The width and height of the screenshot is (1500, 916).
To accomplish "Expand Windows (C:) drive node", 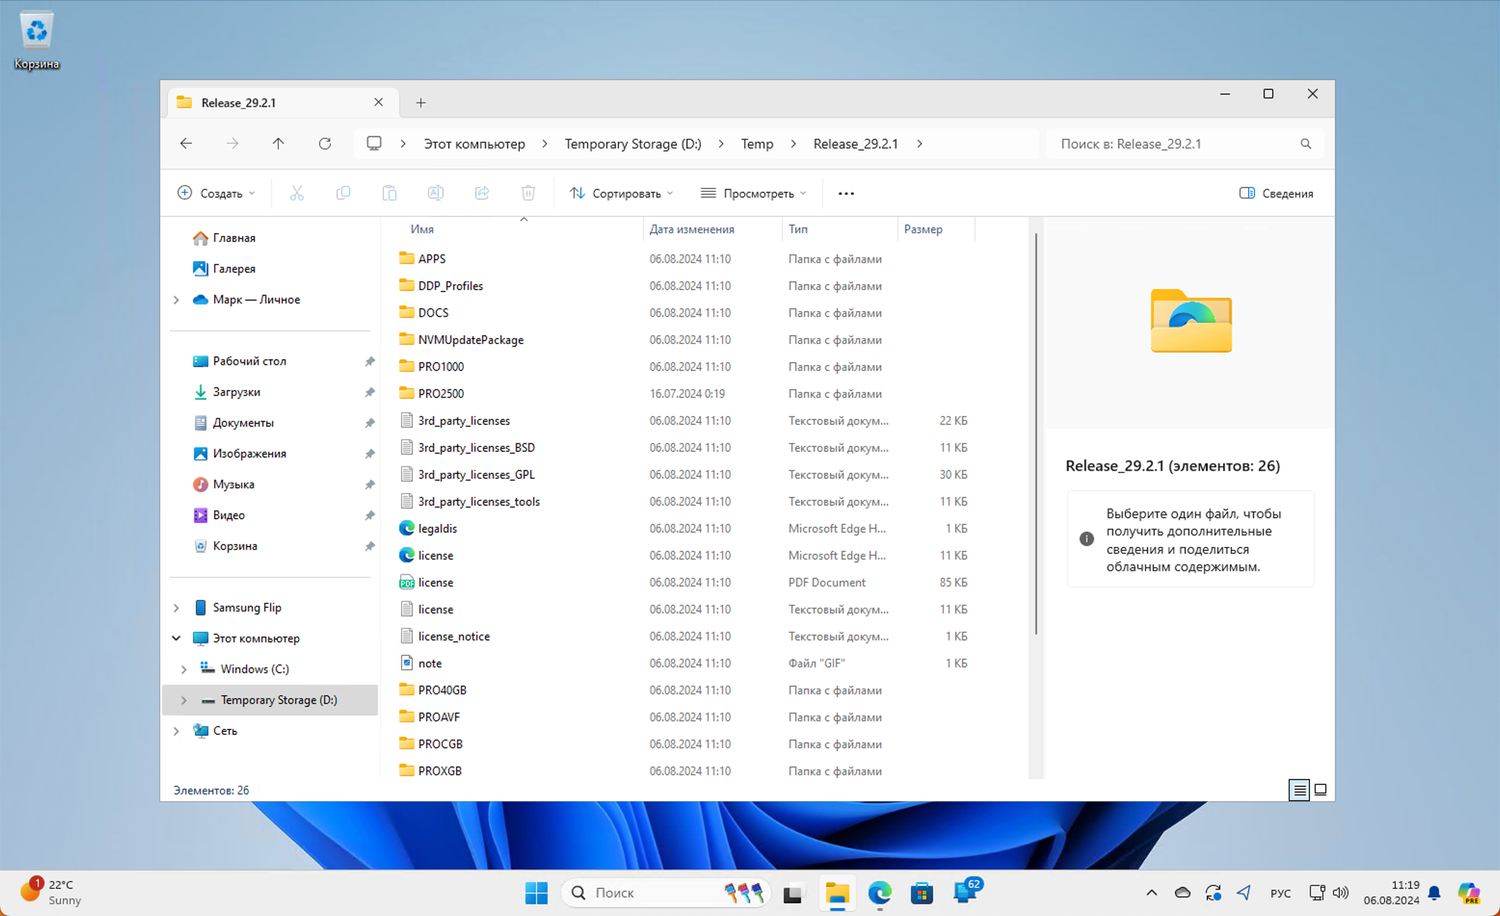I will (184, 670).
